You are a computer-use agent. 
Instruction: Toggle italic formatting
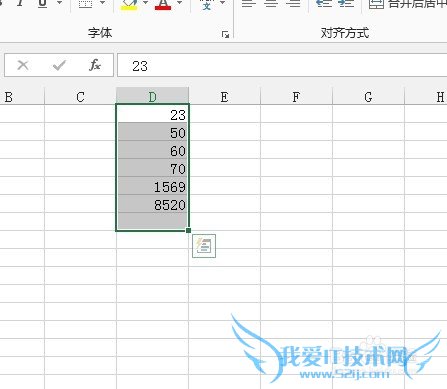21,3
